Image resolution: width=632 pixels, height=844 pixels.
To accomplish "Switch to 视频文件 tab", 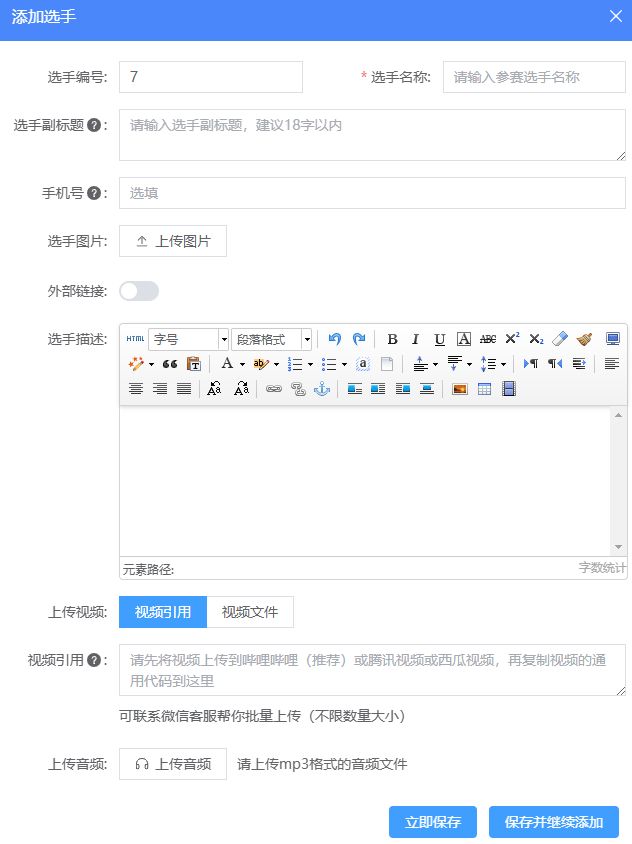I will (x=250, y=612).
